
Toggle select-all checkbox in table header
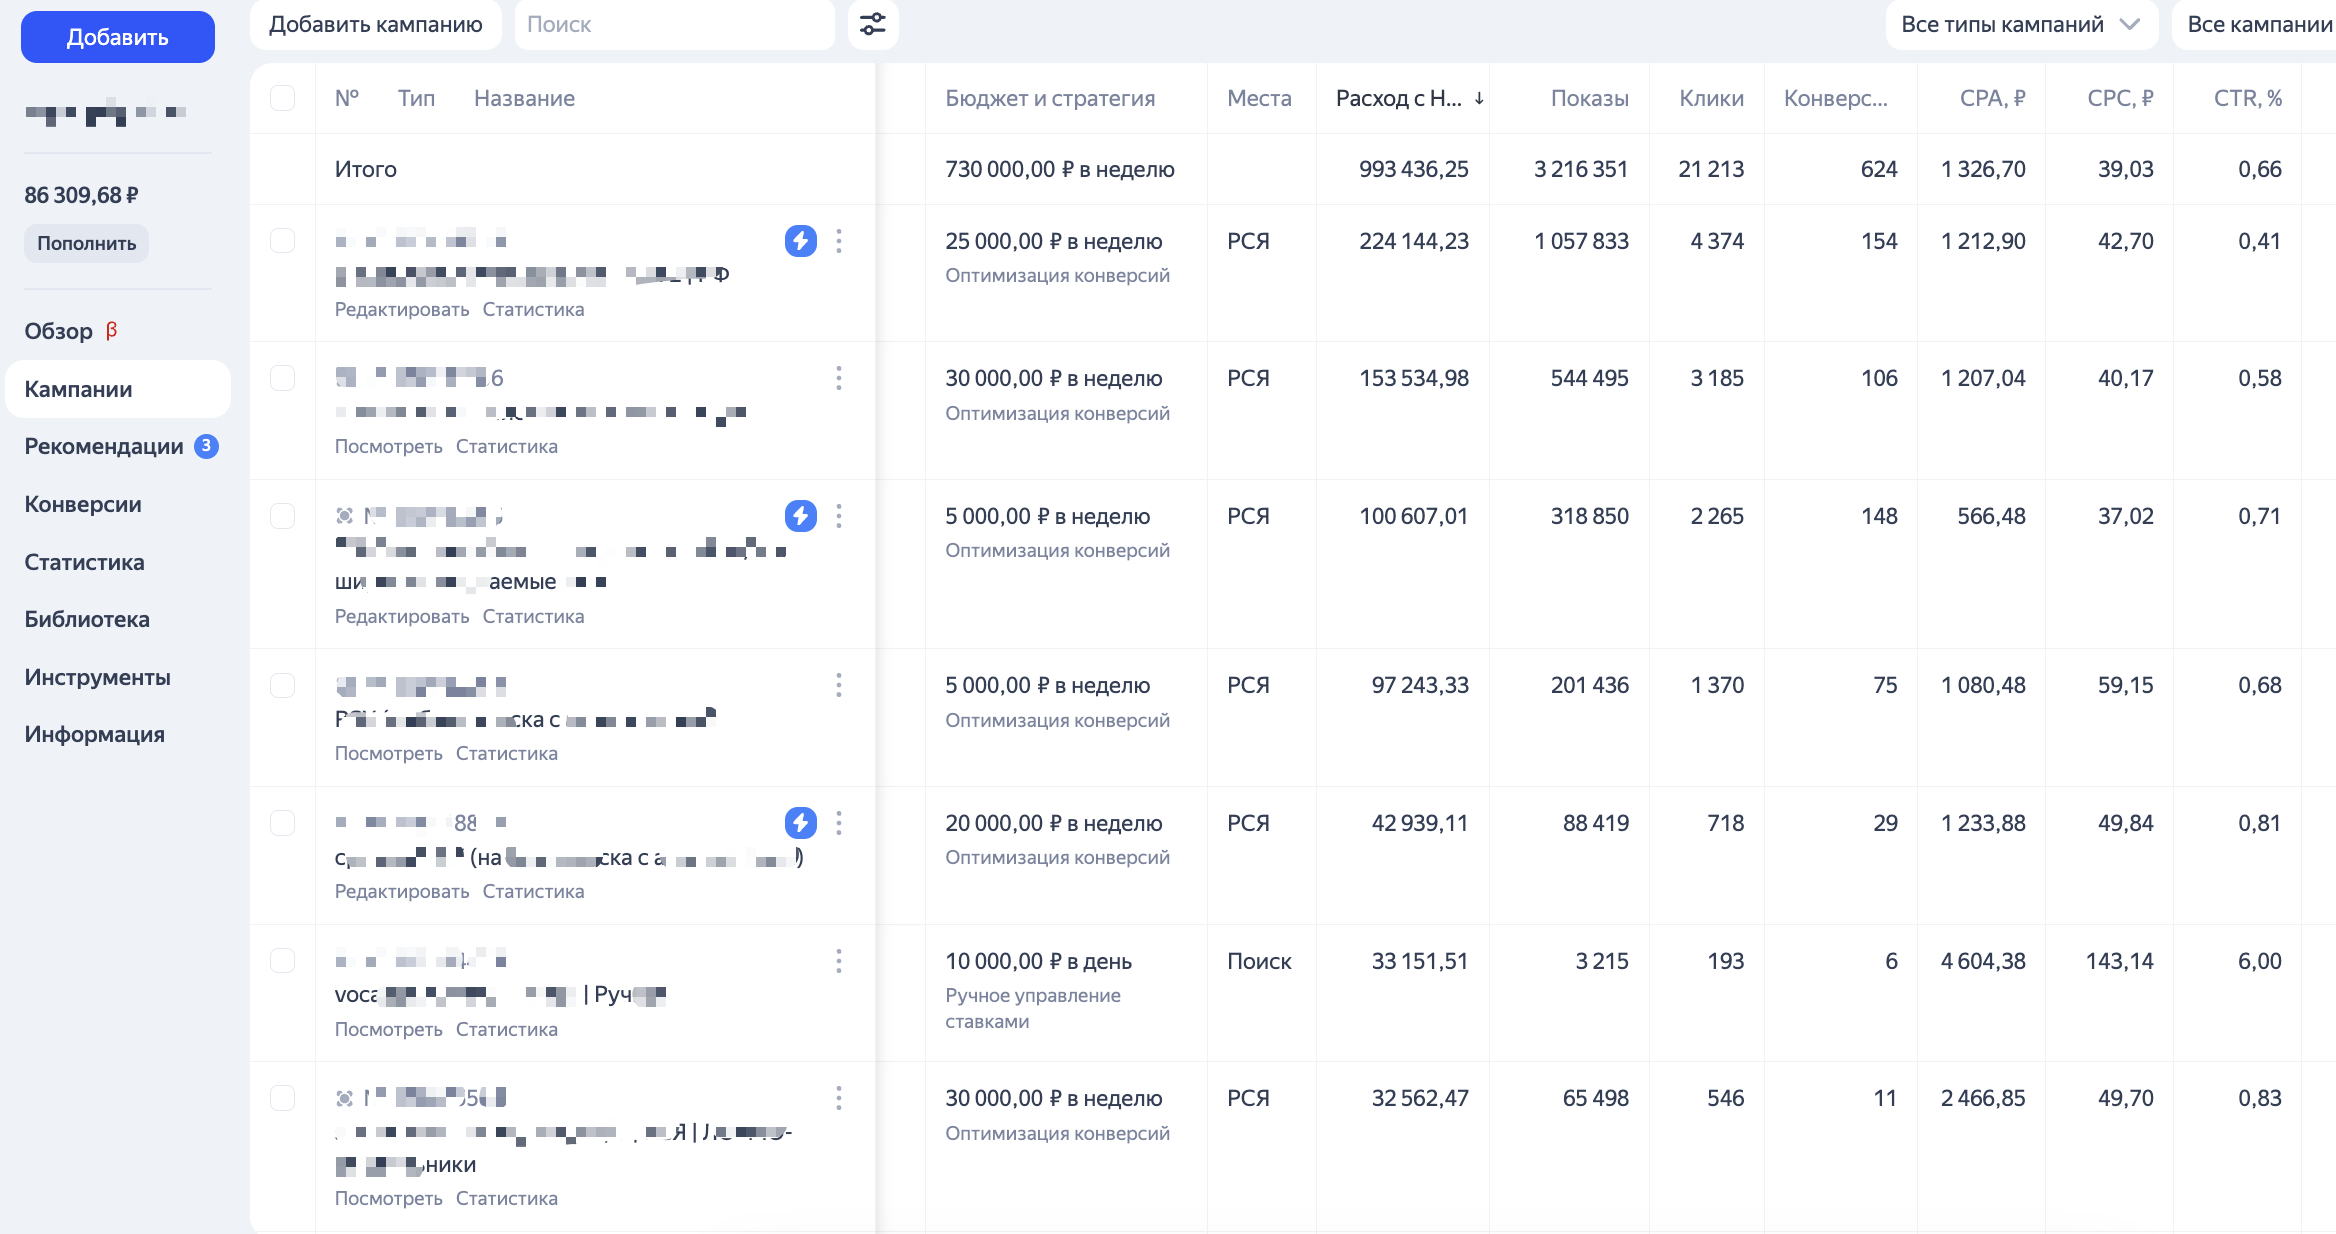coord(283,98)
